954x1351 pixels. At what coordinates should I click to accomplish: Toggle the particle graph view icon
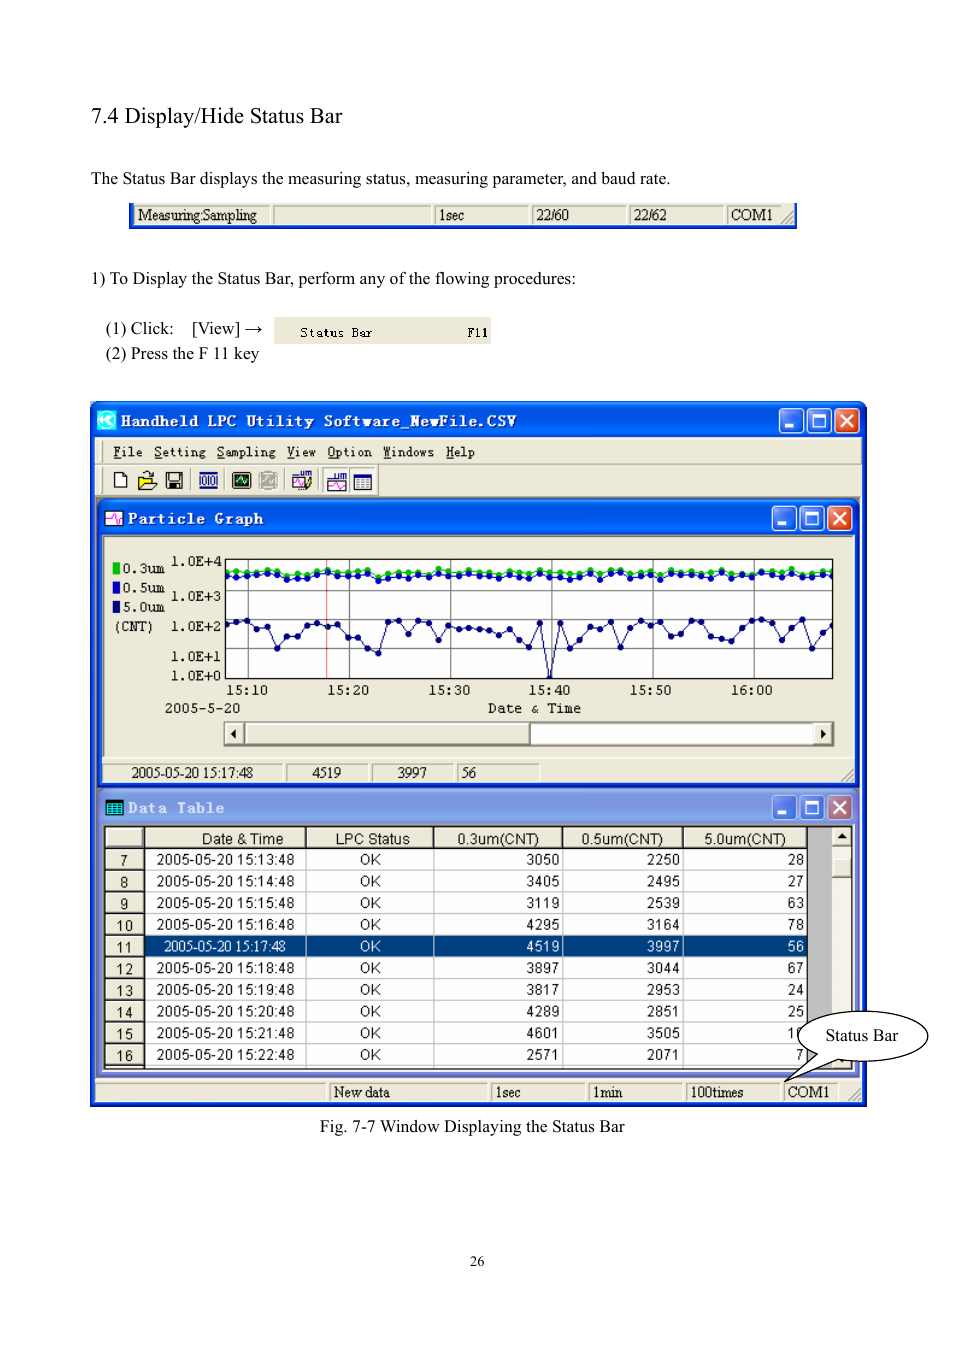coord(337,481)
